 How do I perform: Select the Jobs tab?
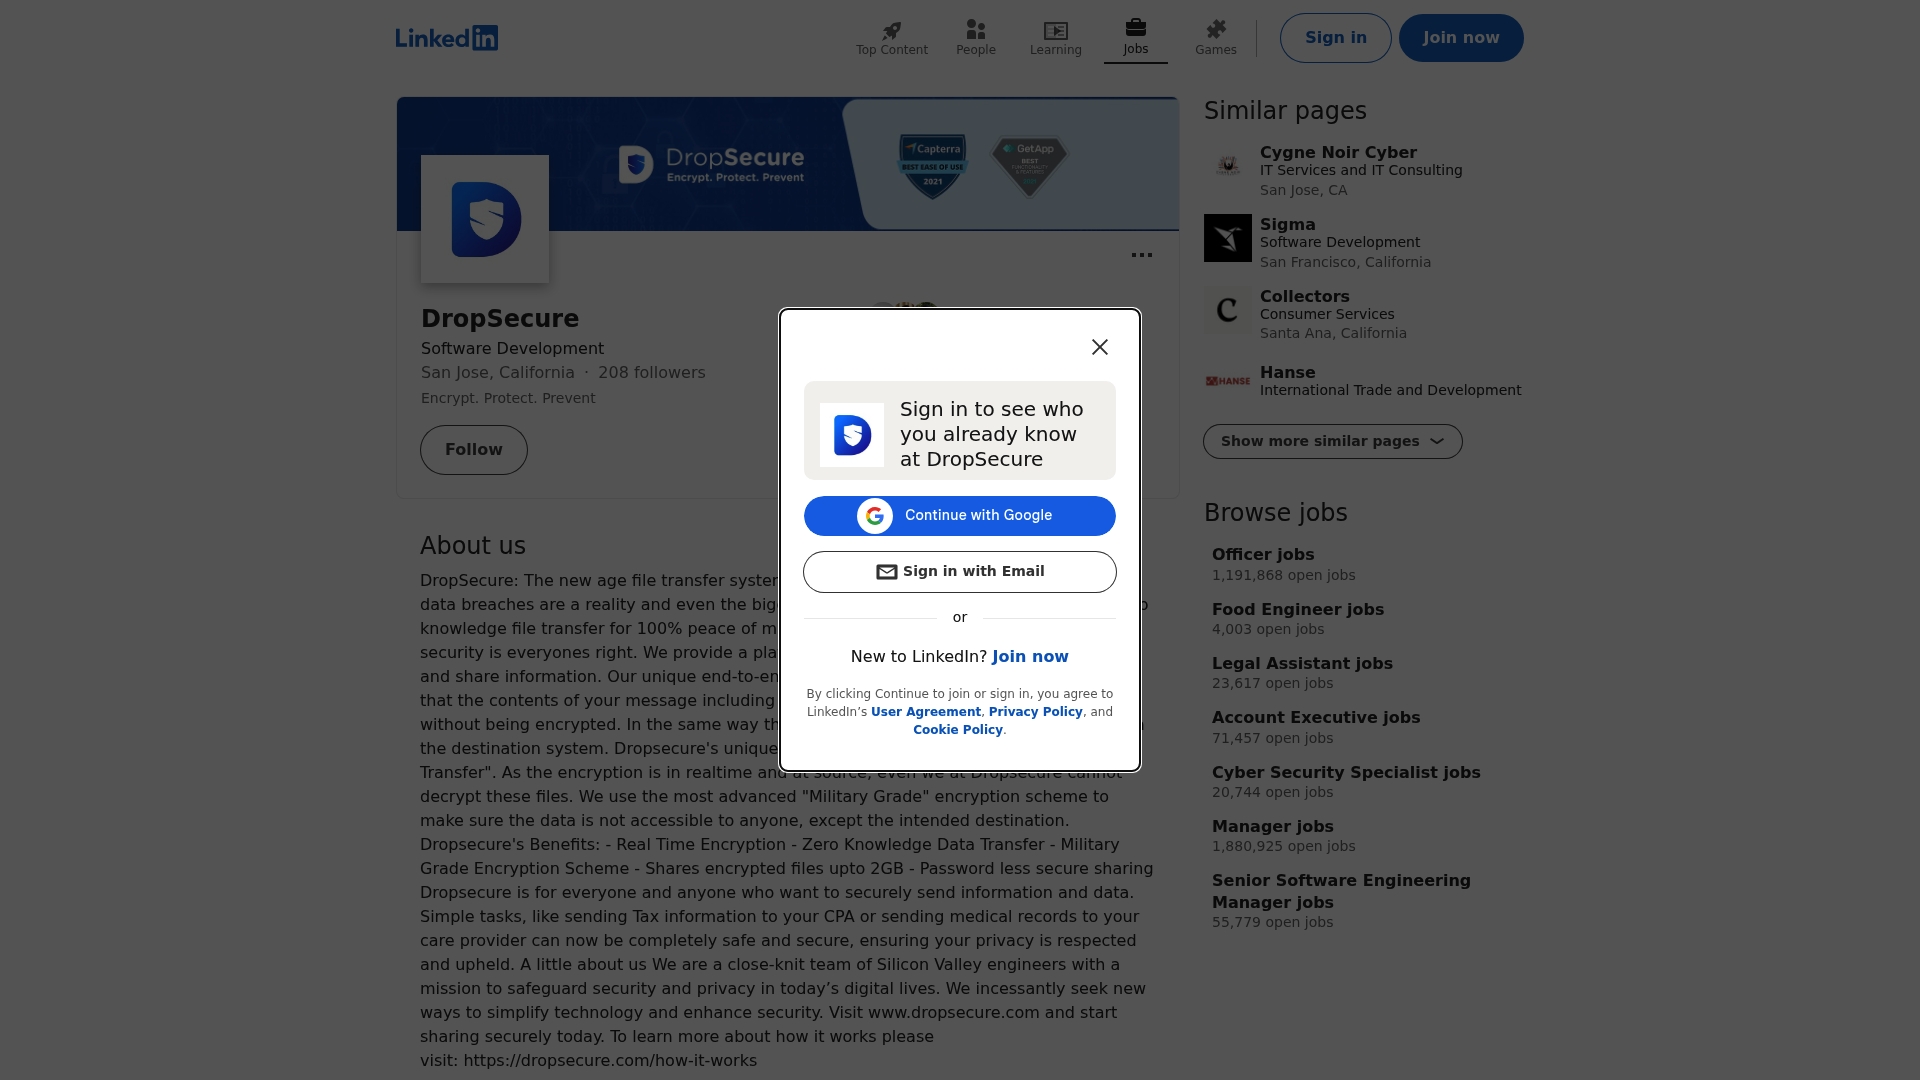[x=1136, y=38]
